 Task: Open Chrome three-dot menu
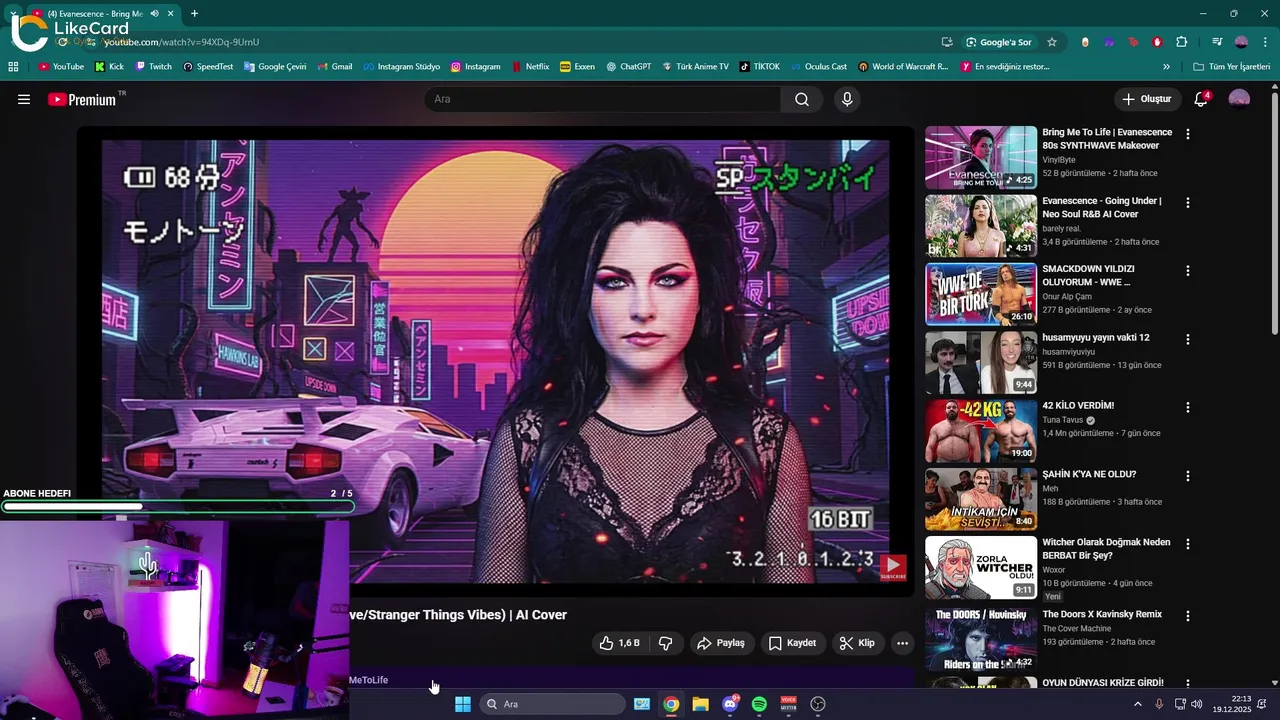(x=1263, y=42)
